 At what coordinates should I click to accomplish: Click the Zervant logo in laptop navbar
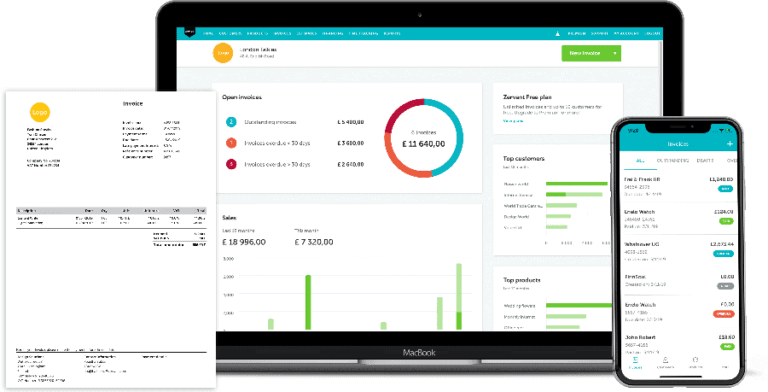point(190,33)
